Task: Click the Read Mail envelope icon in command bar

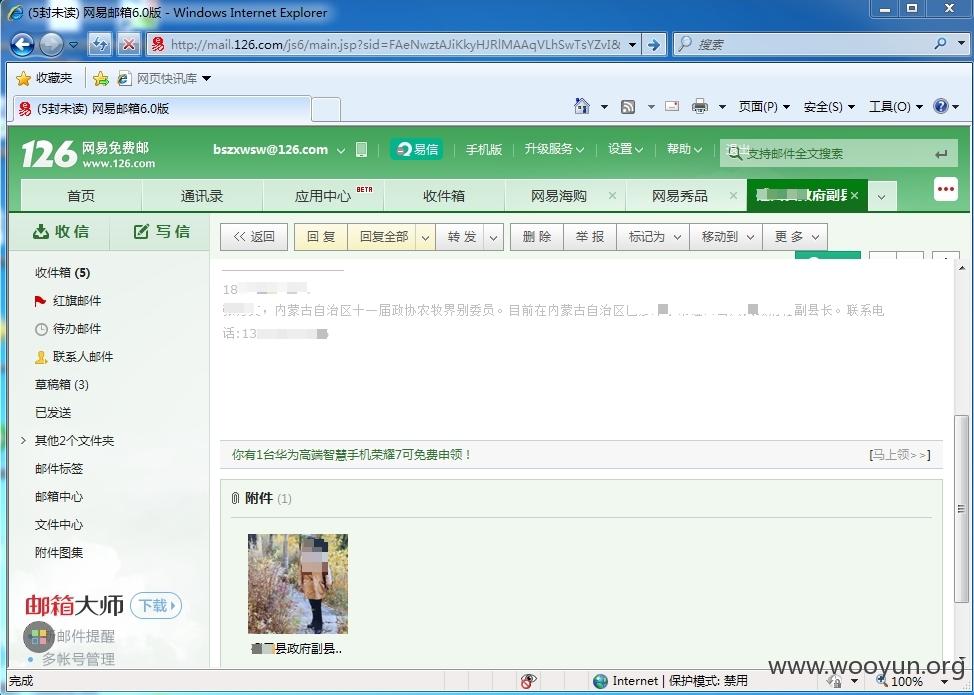Action: pyautogui.click(x=672, y=106)
